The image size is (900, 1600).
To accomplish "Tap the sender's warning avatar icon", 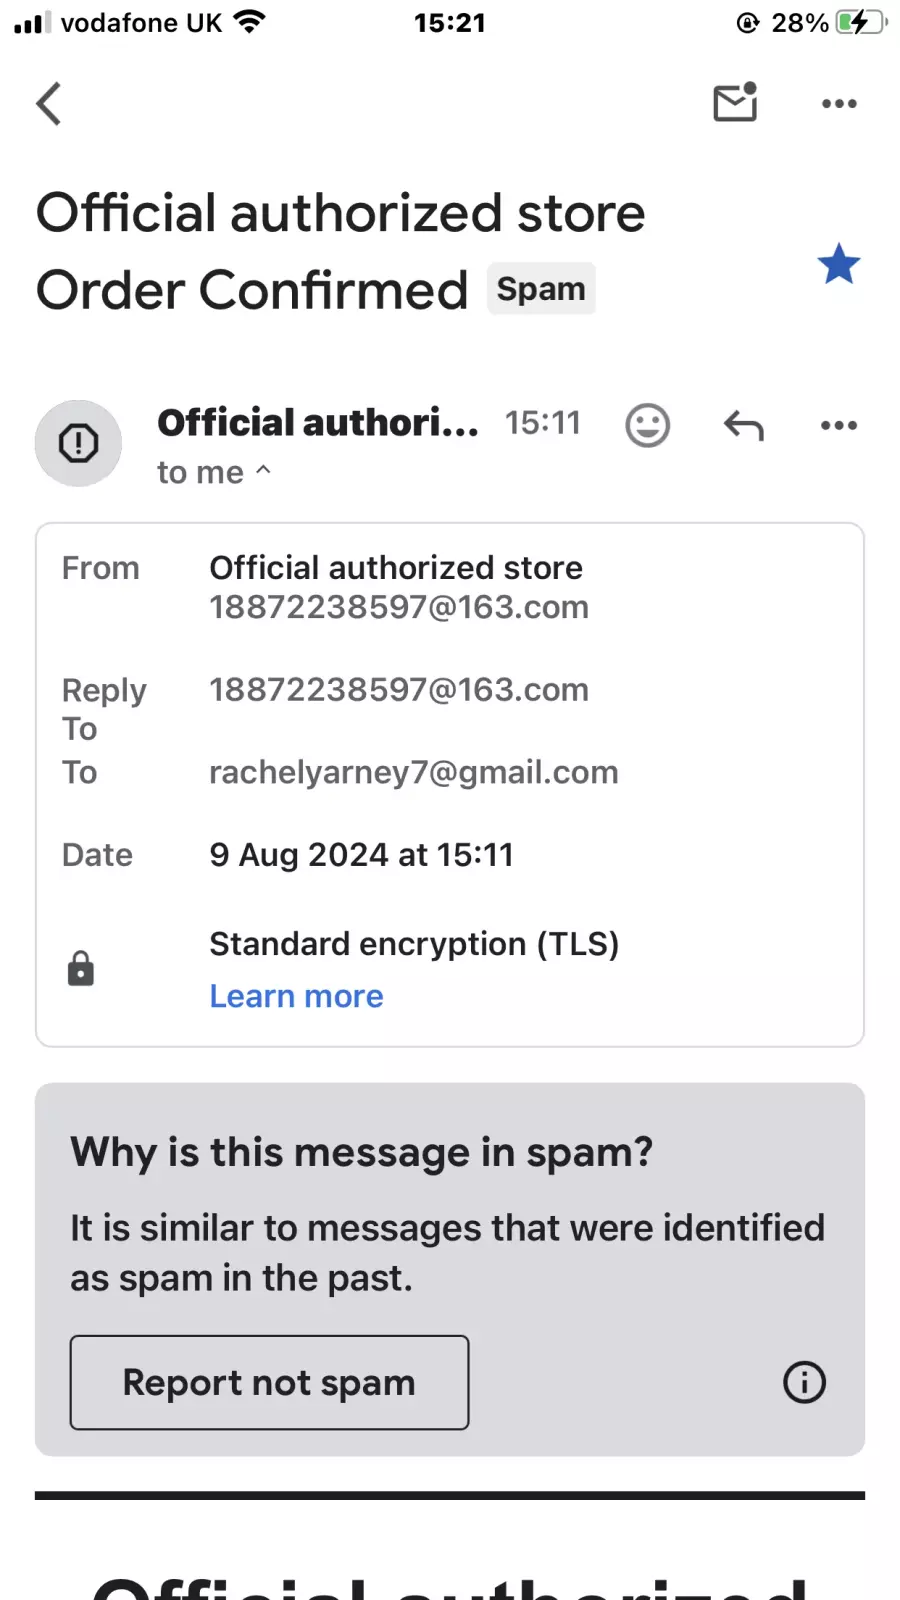I will point(79,443).
